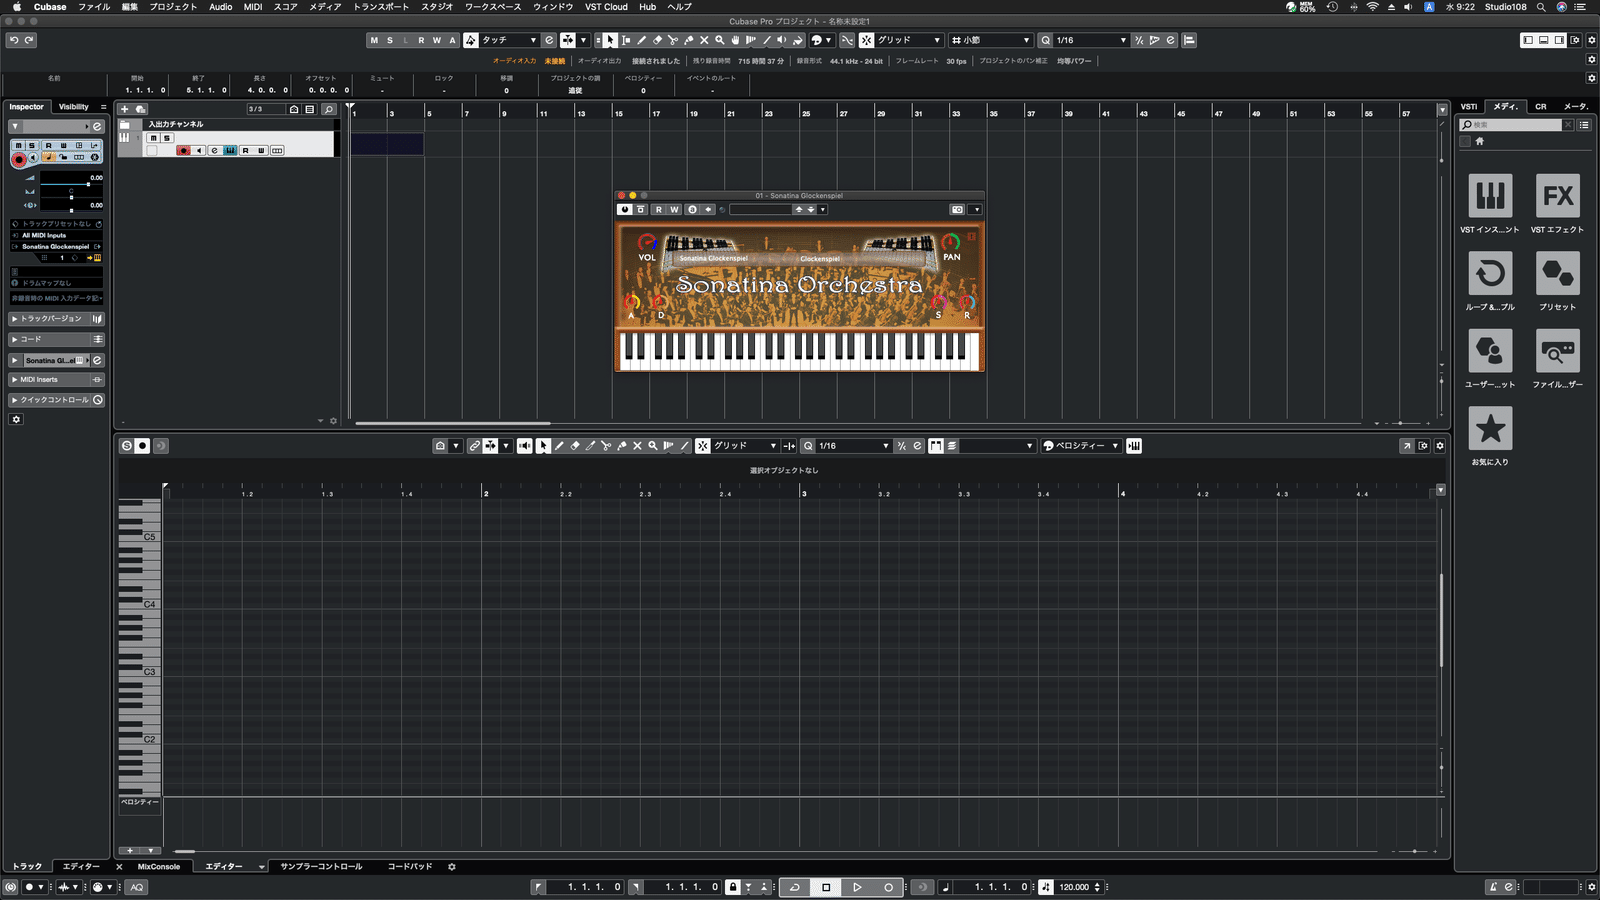This screenshot has width=1600, height=900.
Task: Open main toolbar snap type グリッド dropdown
Action: 909,40
